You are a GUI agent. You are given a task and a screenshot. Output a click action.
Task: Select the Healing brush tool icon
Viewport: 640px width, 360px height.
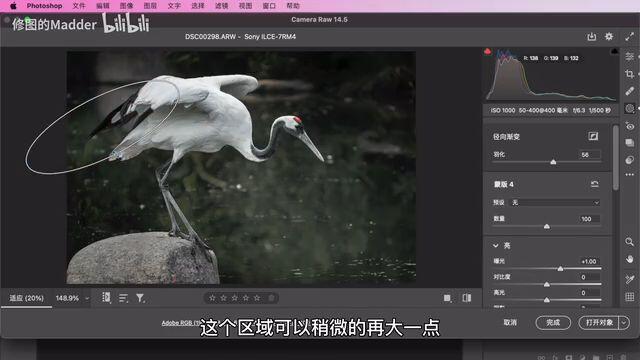[629, 91]
